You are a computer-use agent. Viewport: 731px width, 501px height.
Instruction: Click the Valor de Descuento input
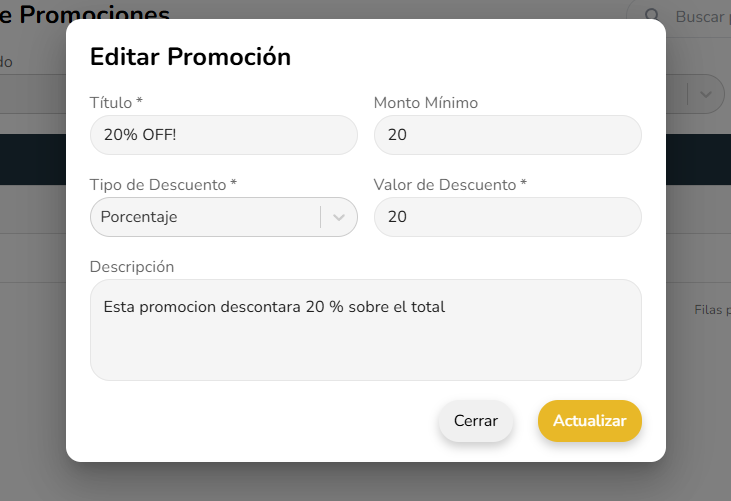pyautogui.click(x=507, y=217)
